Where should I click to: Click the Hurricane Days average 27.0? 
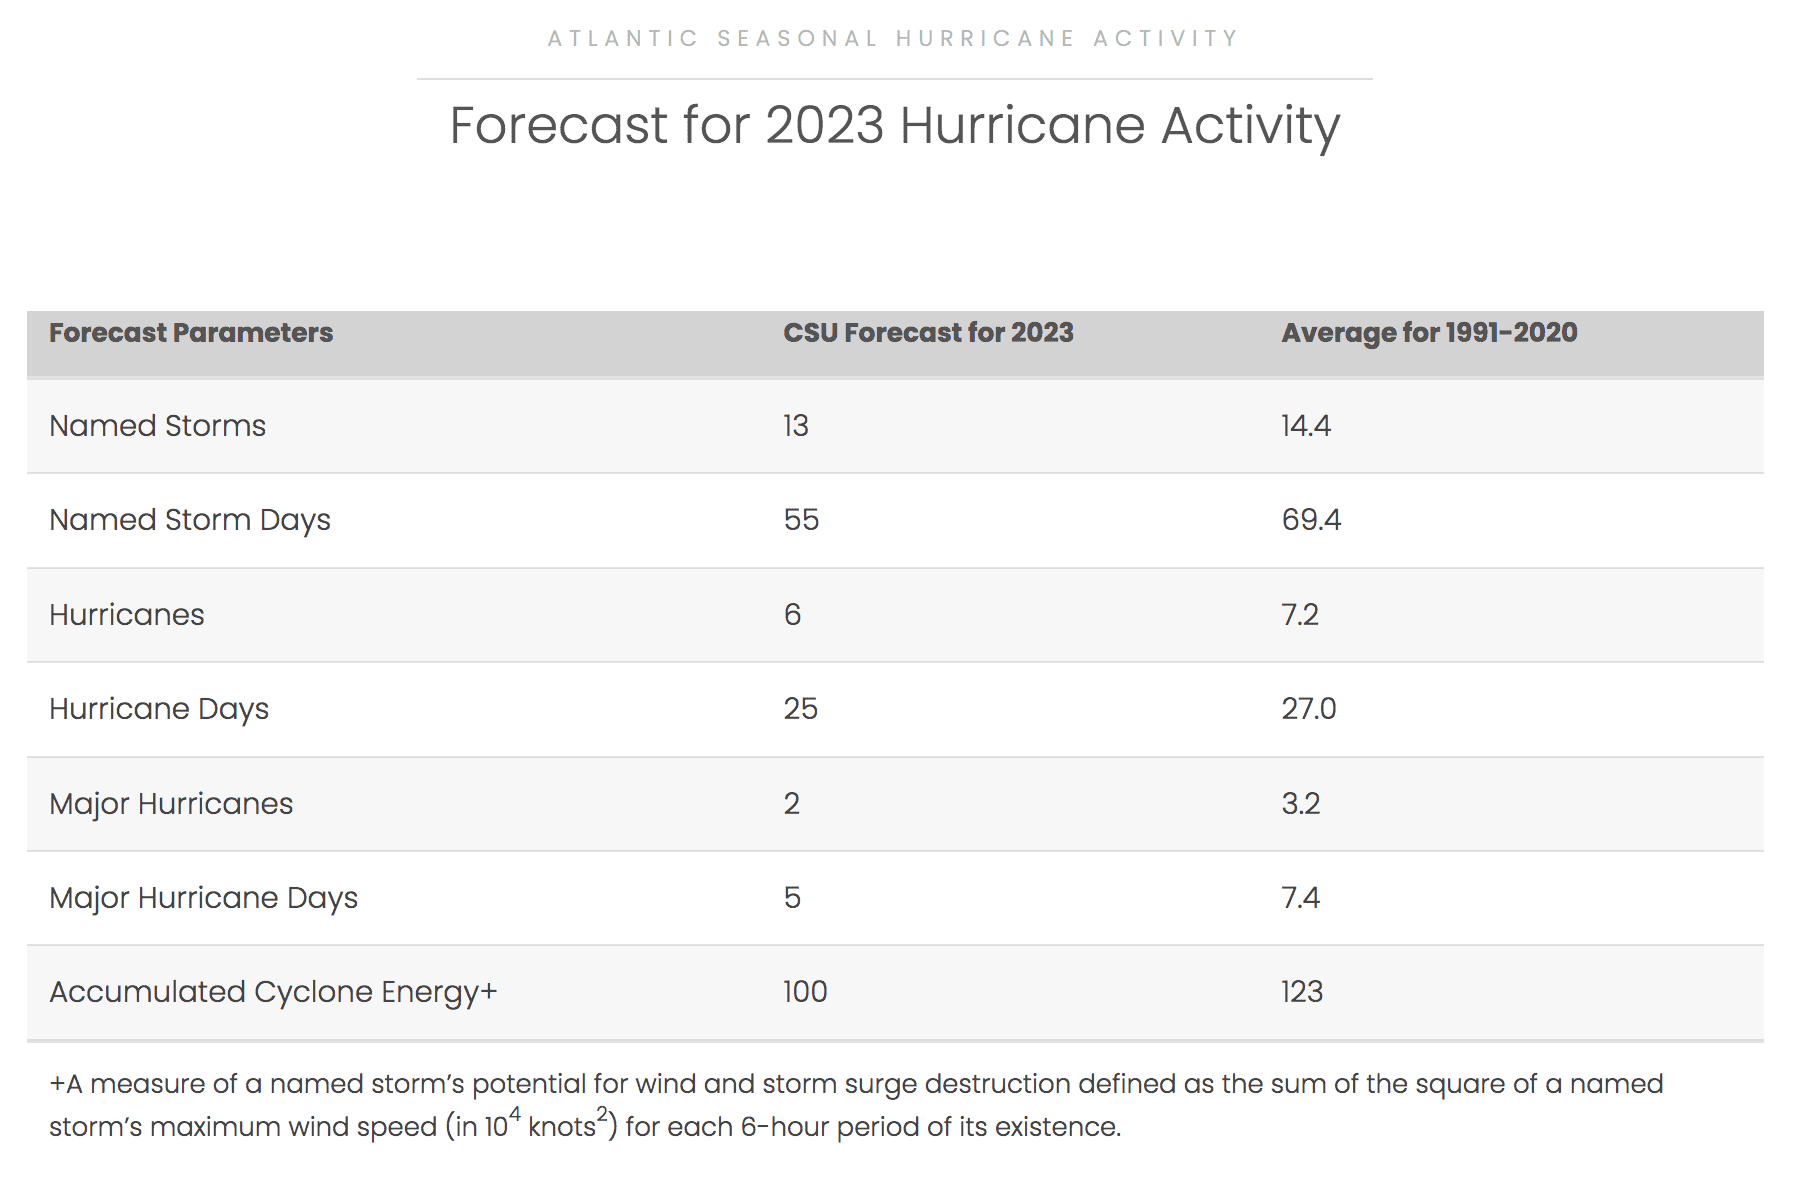tap(1309, 709)
